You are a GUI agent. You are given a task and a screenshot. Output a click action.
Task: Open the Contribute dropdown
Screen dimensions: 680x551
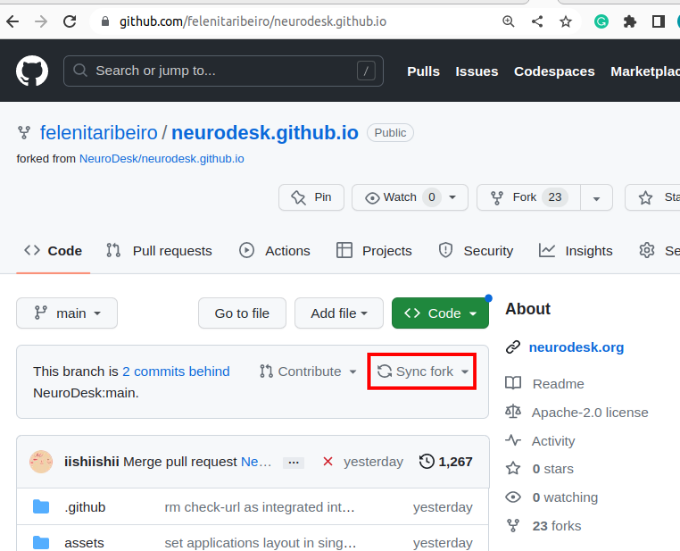[x=308, y=372]
